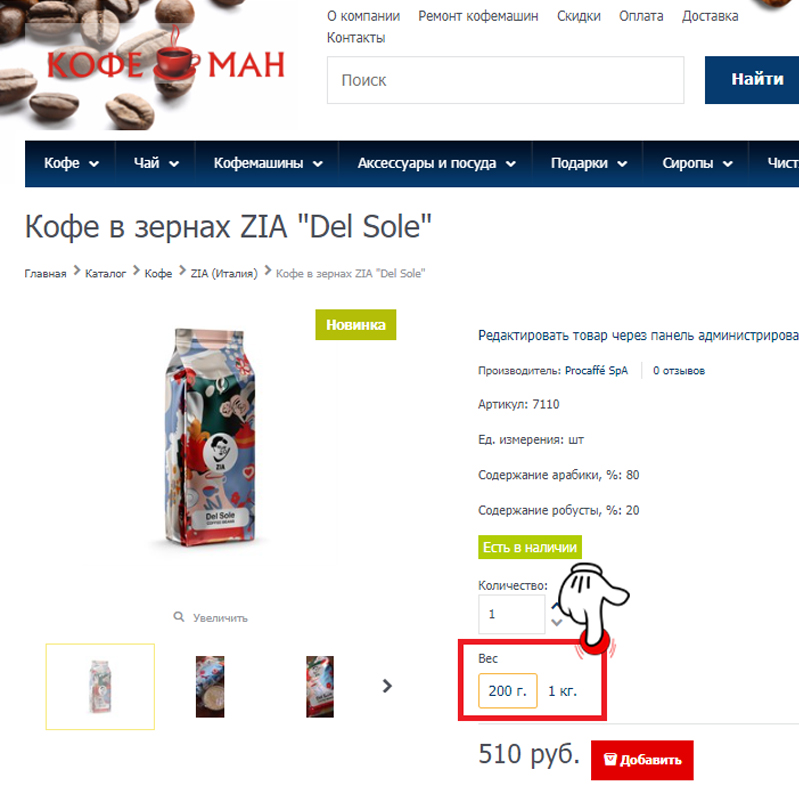Click the magnifier icon beside Увеличить
The height and width of the screenshot is (799, 799).
click(x=178, y=617)
